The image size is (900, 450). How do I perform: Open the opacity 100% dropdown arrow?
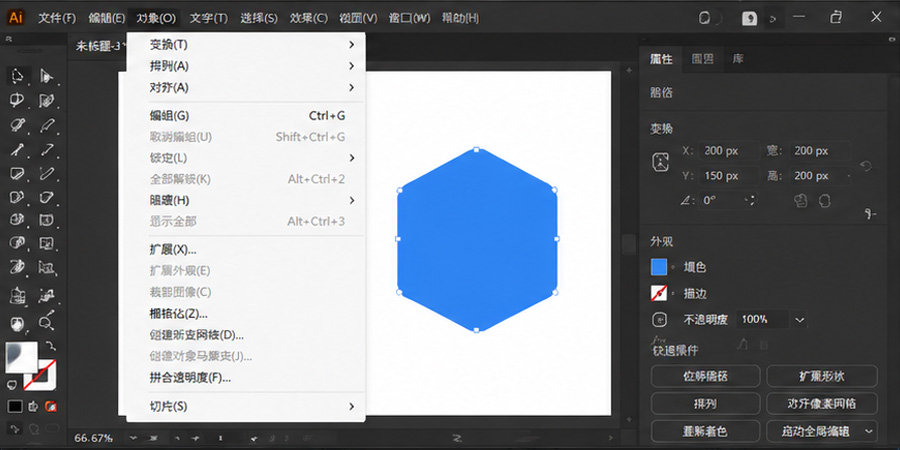click(x=800, y=320)
